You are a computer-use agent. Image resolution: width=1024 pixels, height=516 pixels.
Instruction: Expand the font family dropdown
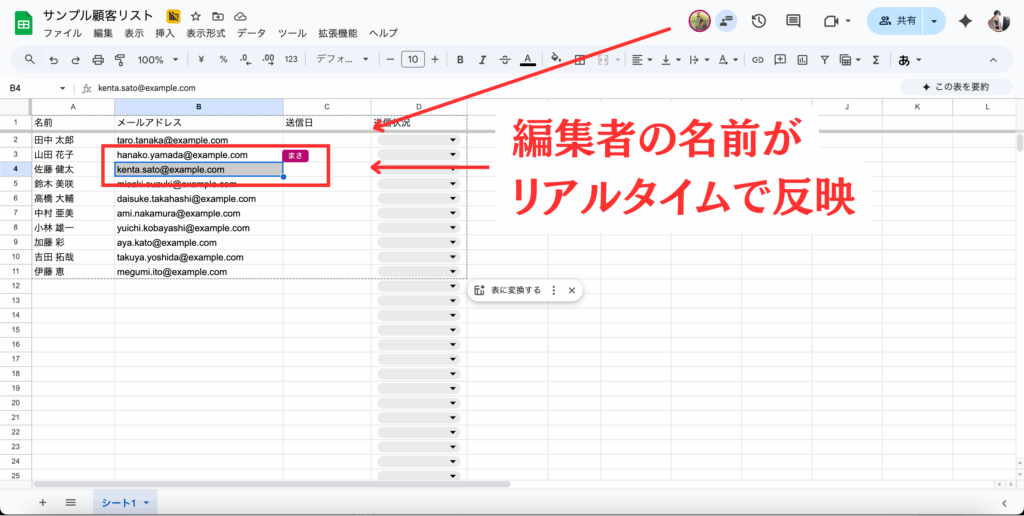pos(342,60)
